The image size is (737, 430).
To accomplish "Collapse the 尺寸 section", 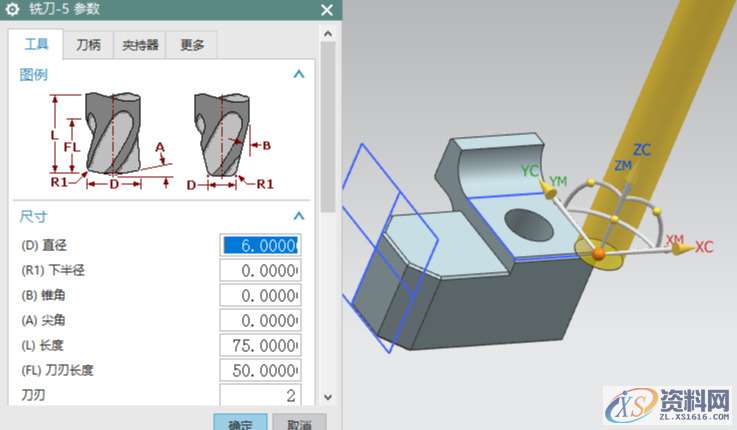I will [297, 215].
